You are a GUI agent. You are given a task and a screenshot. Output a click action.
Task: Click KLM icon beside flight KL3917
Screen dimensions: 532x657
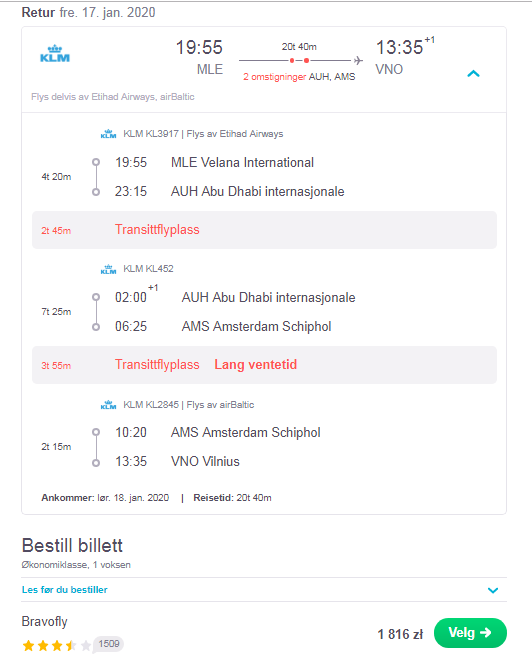point(108,134)
